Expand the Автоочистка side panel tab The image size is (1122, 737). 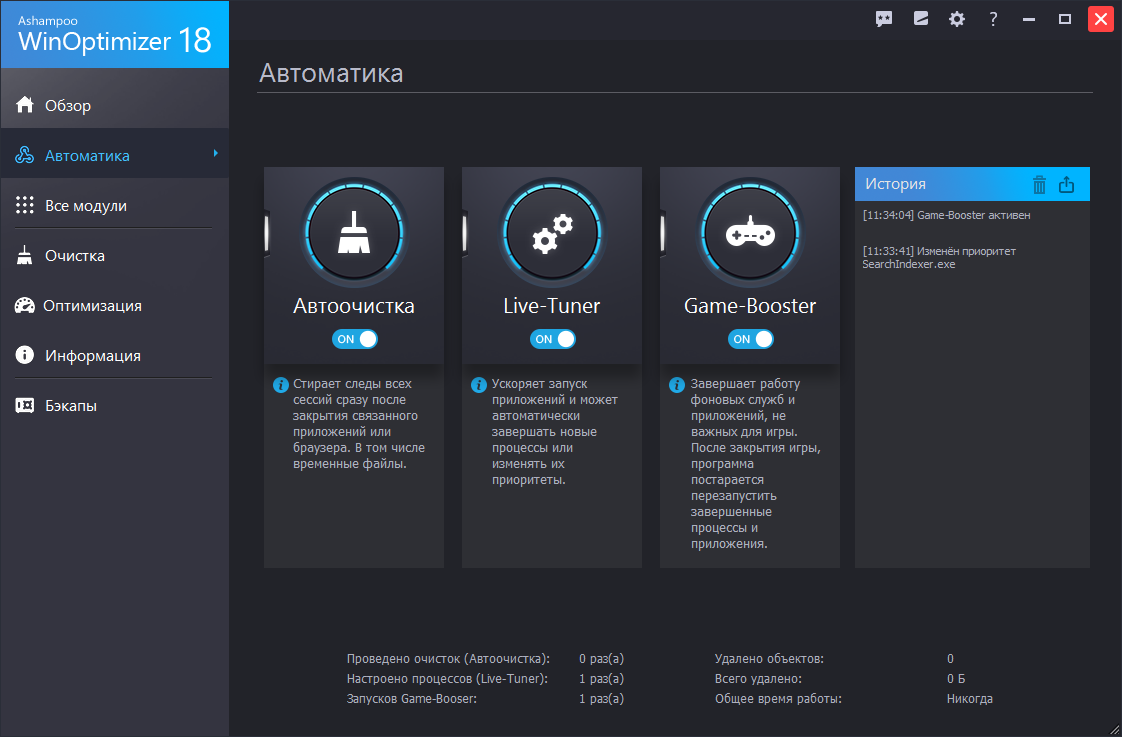pos(265,232)
